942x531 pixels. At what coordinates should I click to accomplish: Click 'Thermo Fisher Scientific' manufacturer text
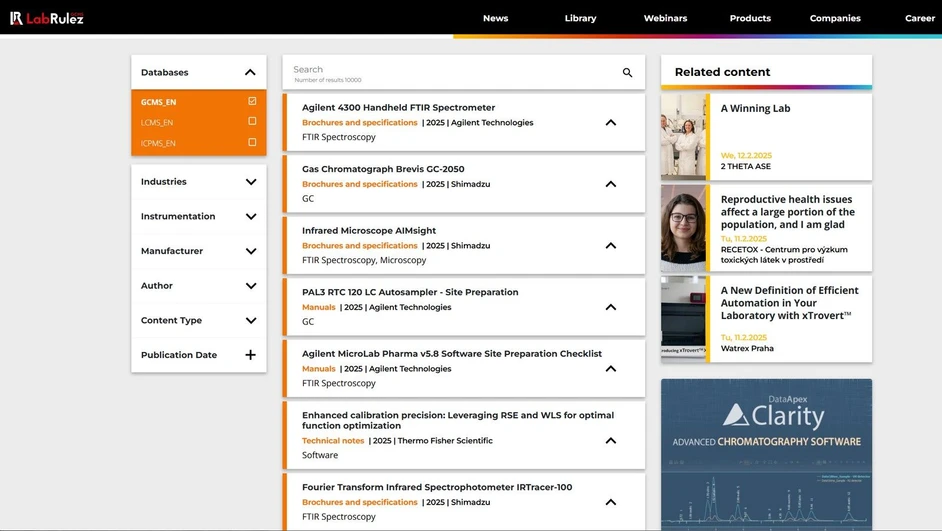445,441
